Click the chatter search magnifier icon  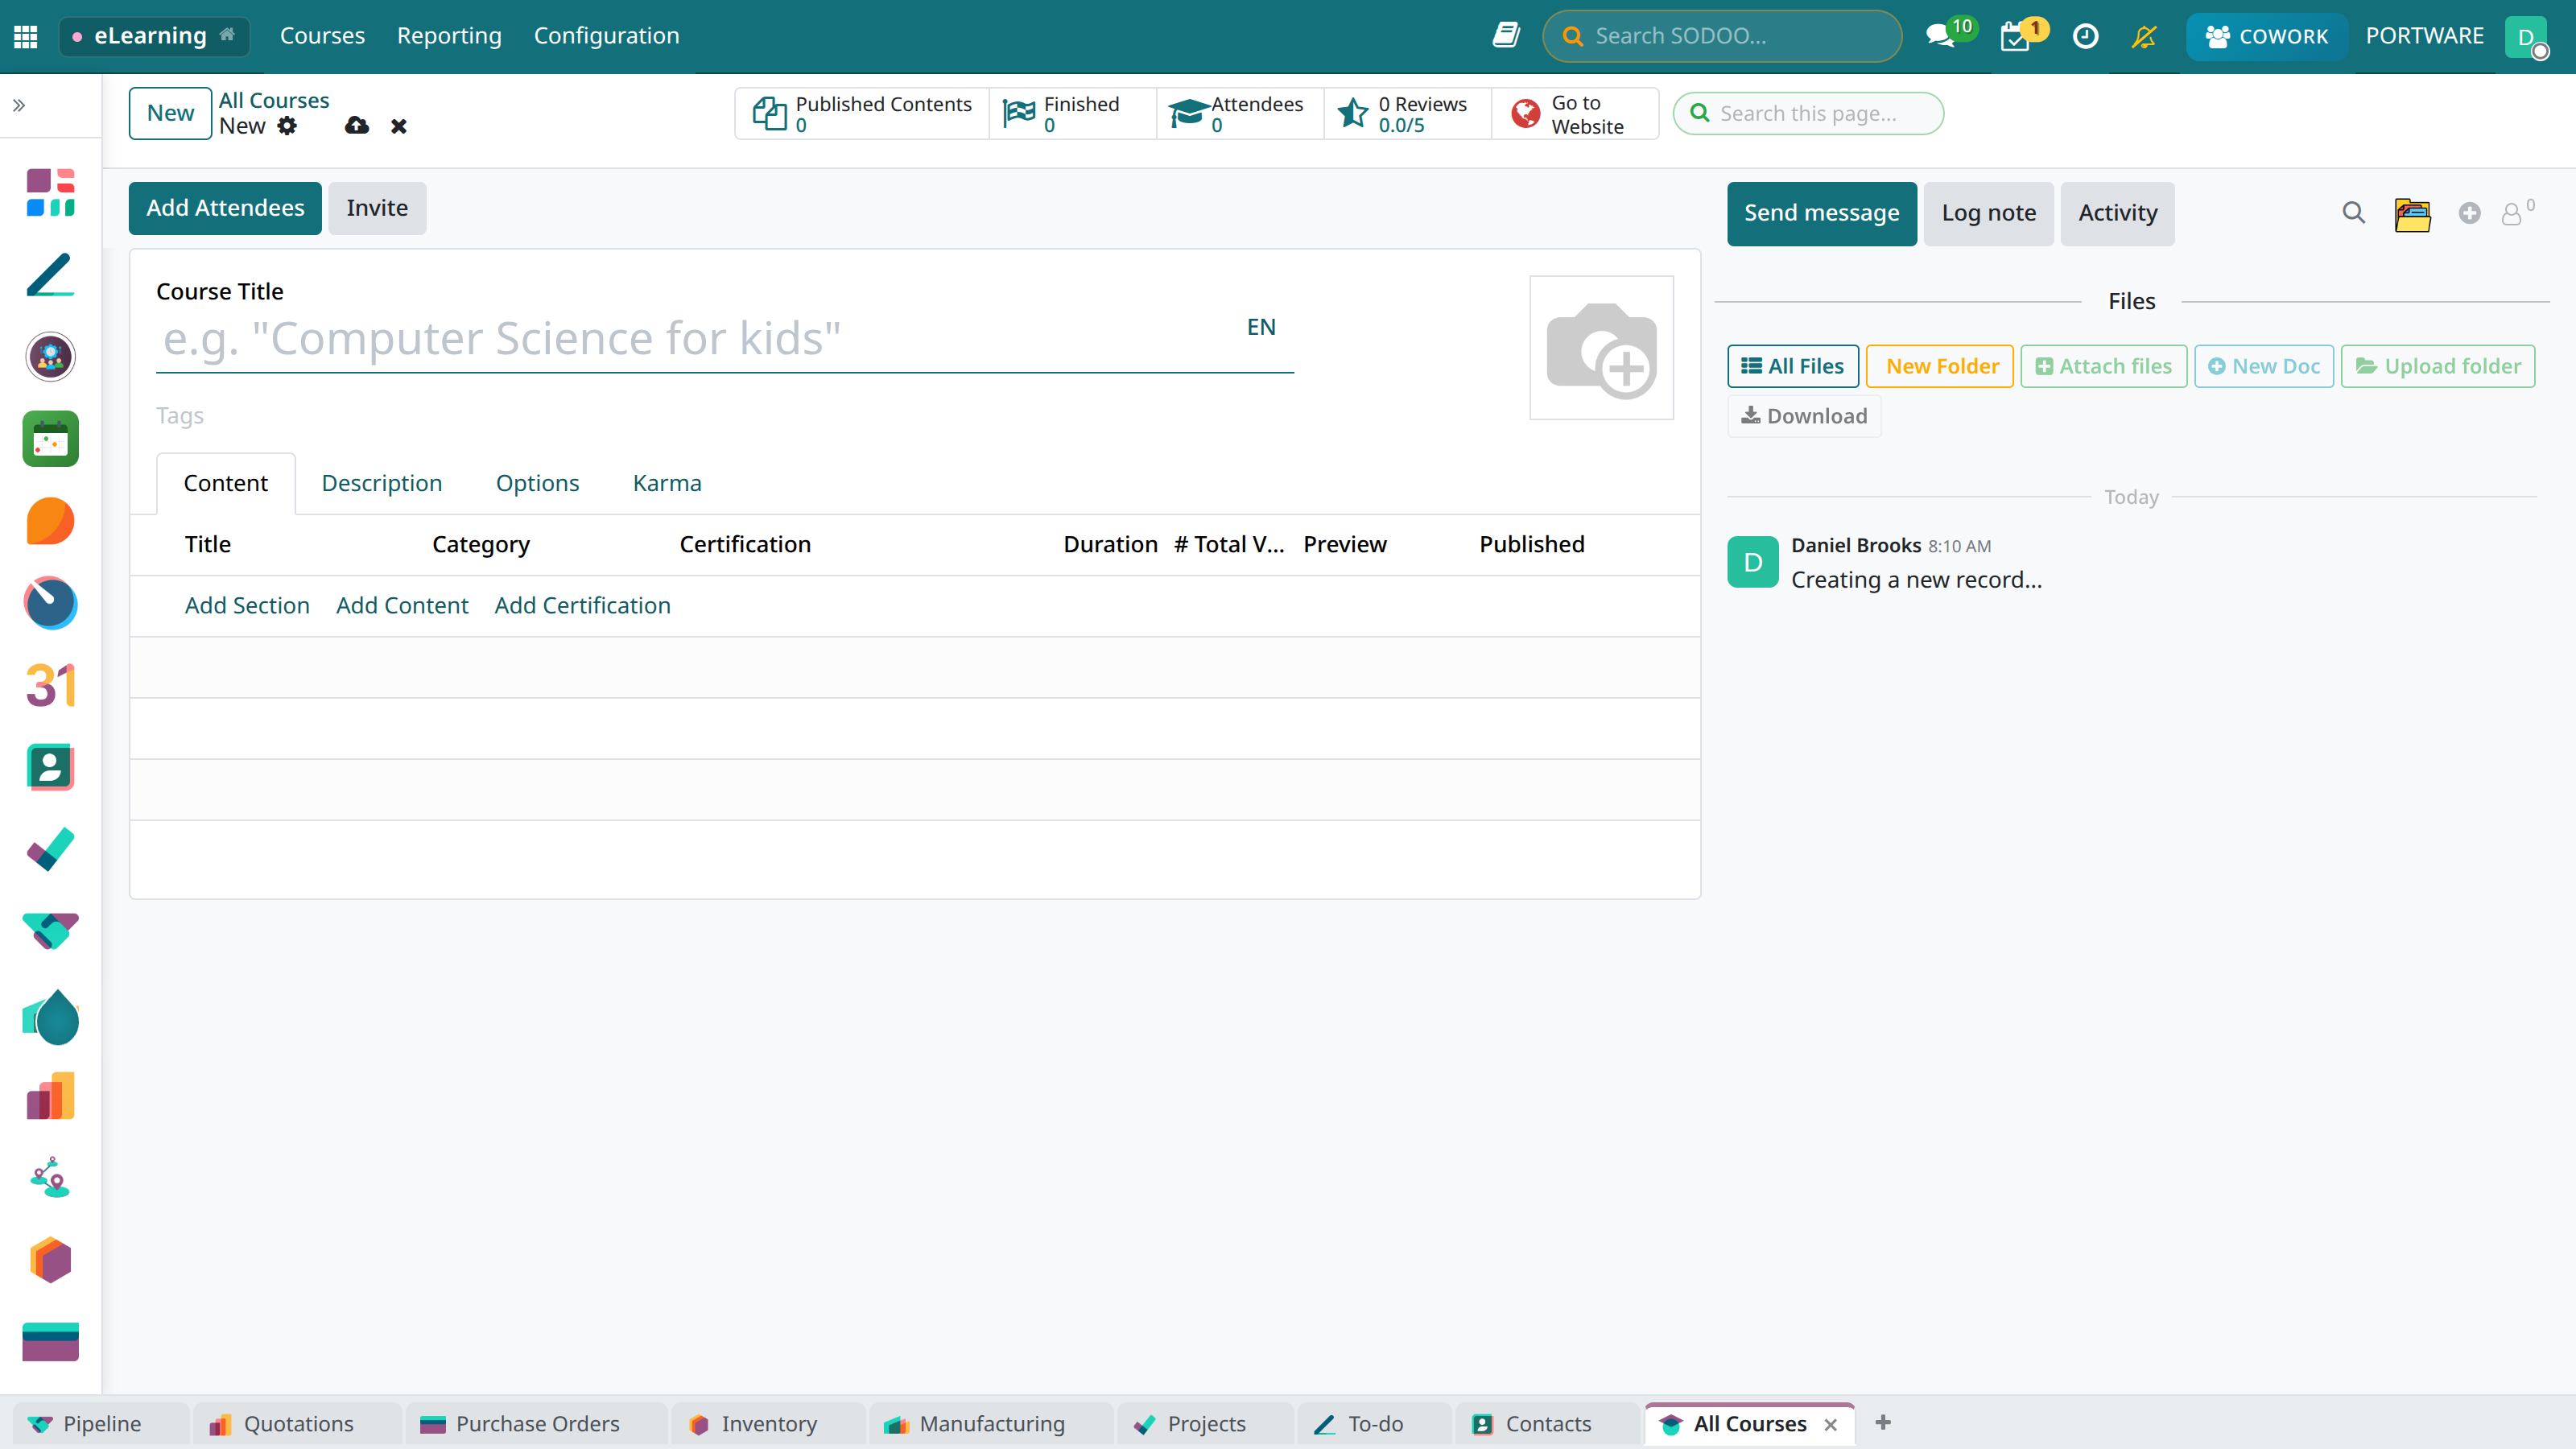coord(2354,213)
